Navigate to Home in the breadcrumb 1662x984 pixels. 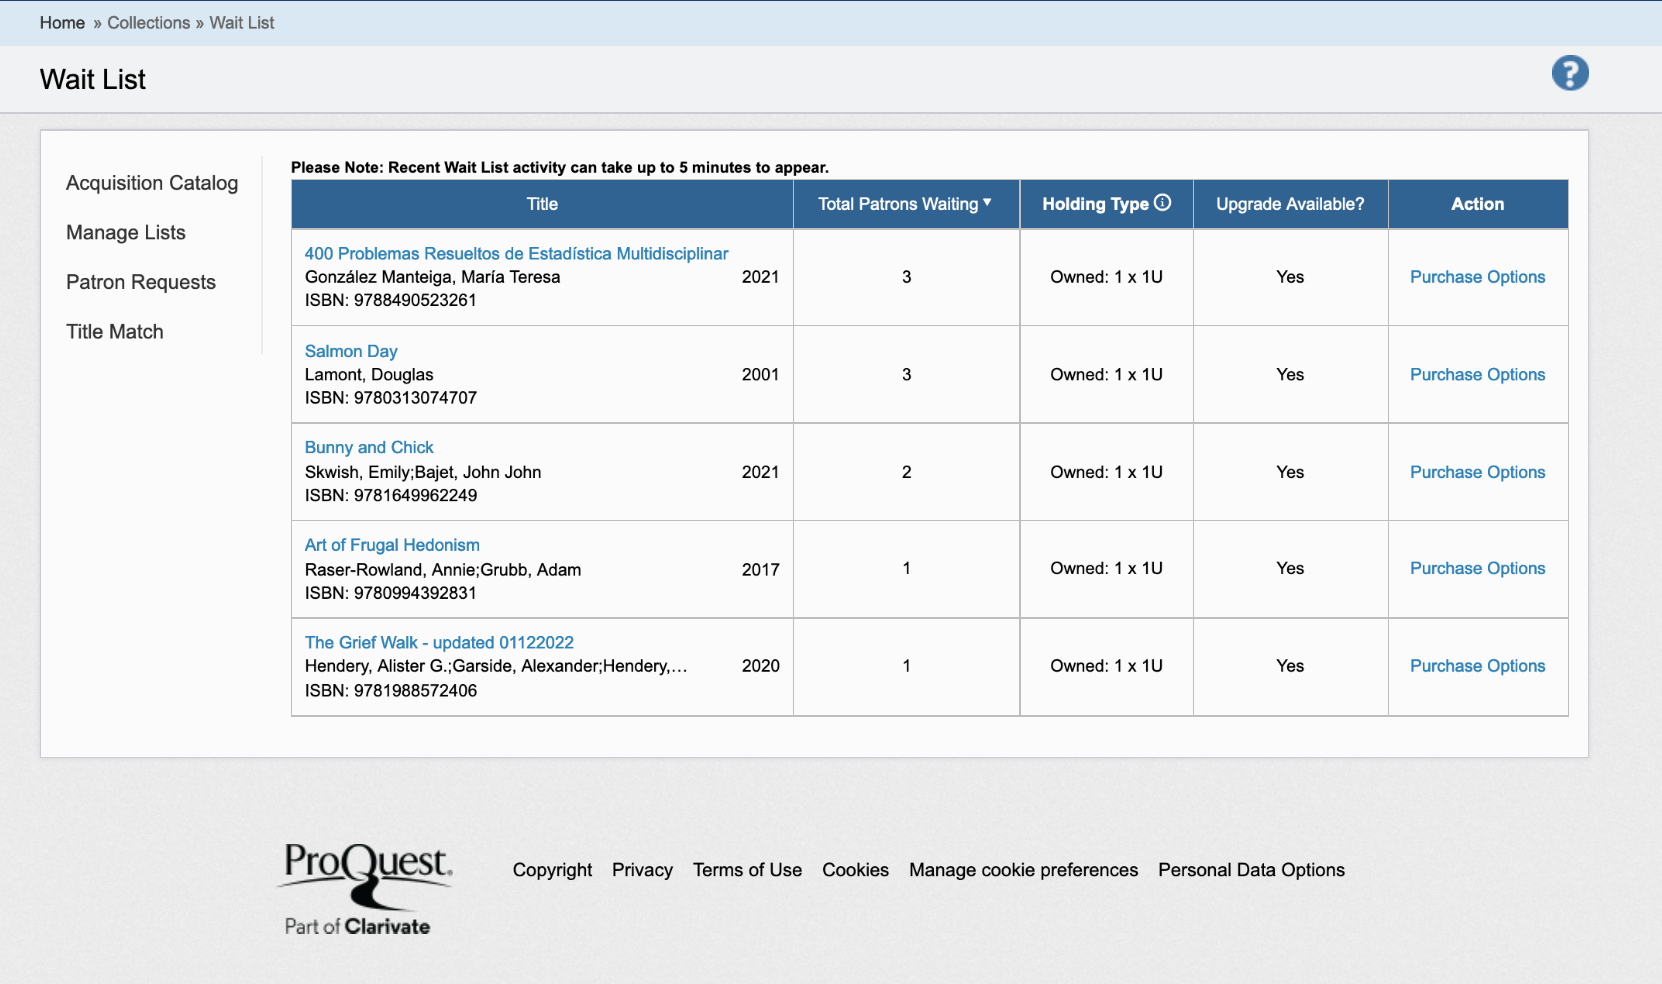click(x=62, y=22)
